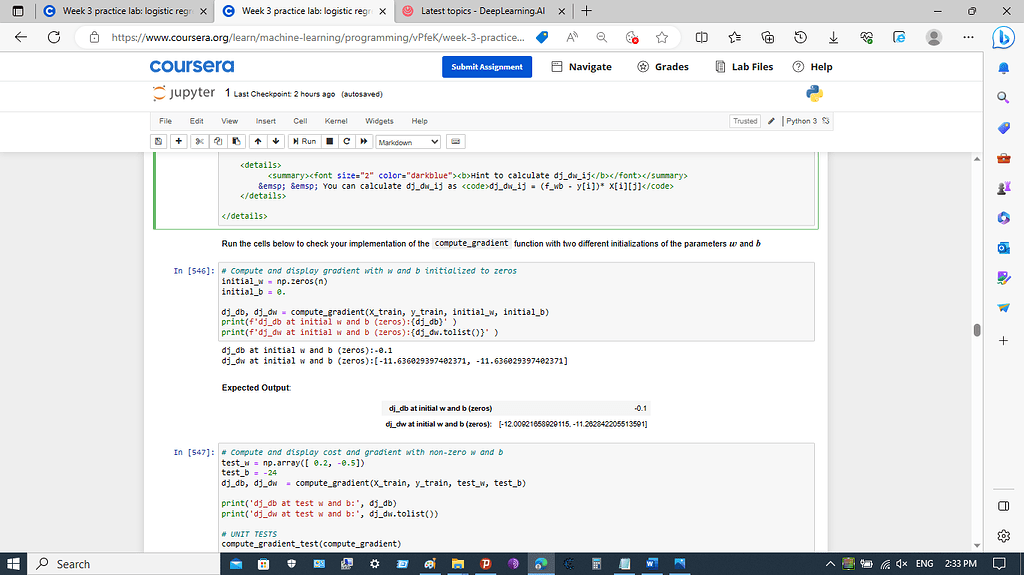Toggle the Trusted notebook indicator
The height and width of the screenshot is (575, 1024).
(x=745, y=121)
